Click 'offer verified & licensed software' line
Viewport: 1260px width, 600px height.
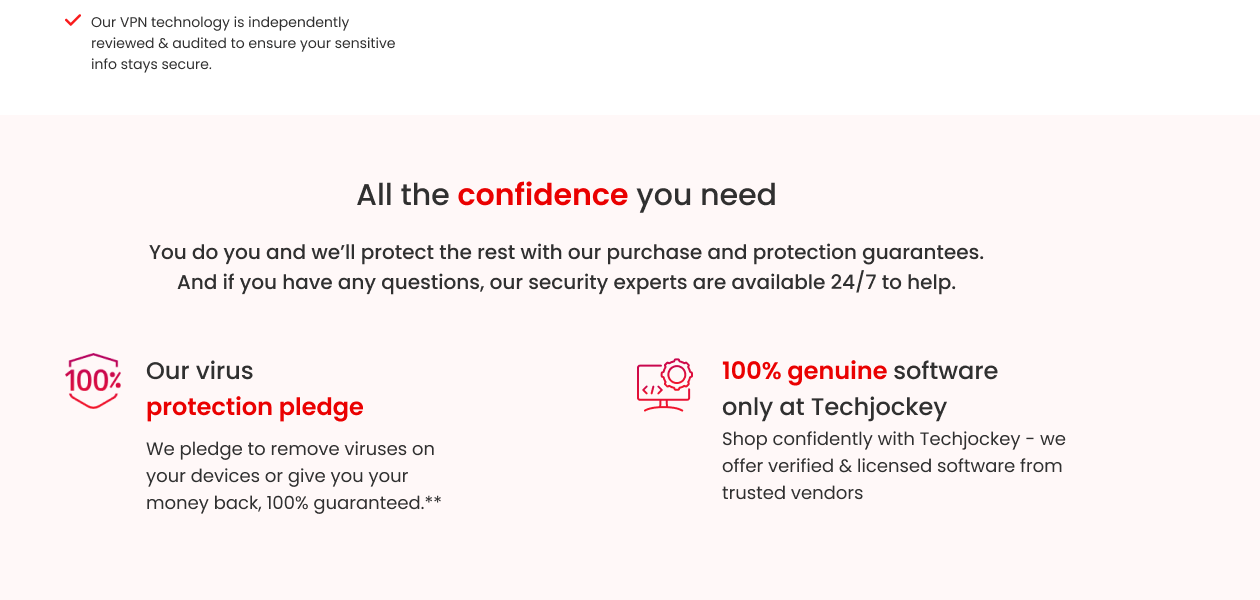tap(892, 466)
